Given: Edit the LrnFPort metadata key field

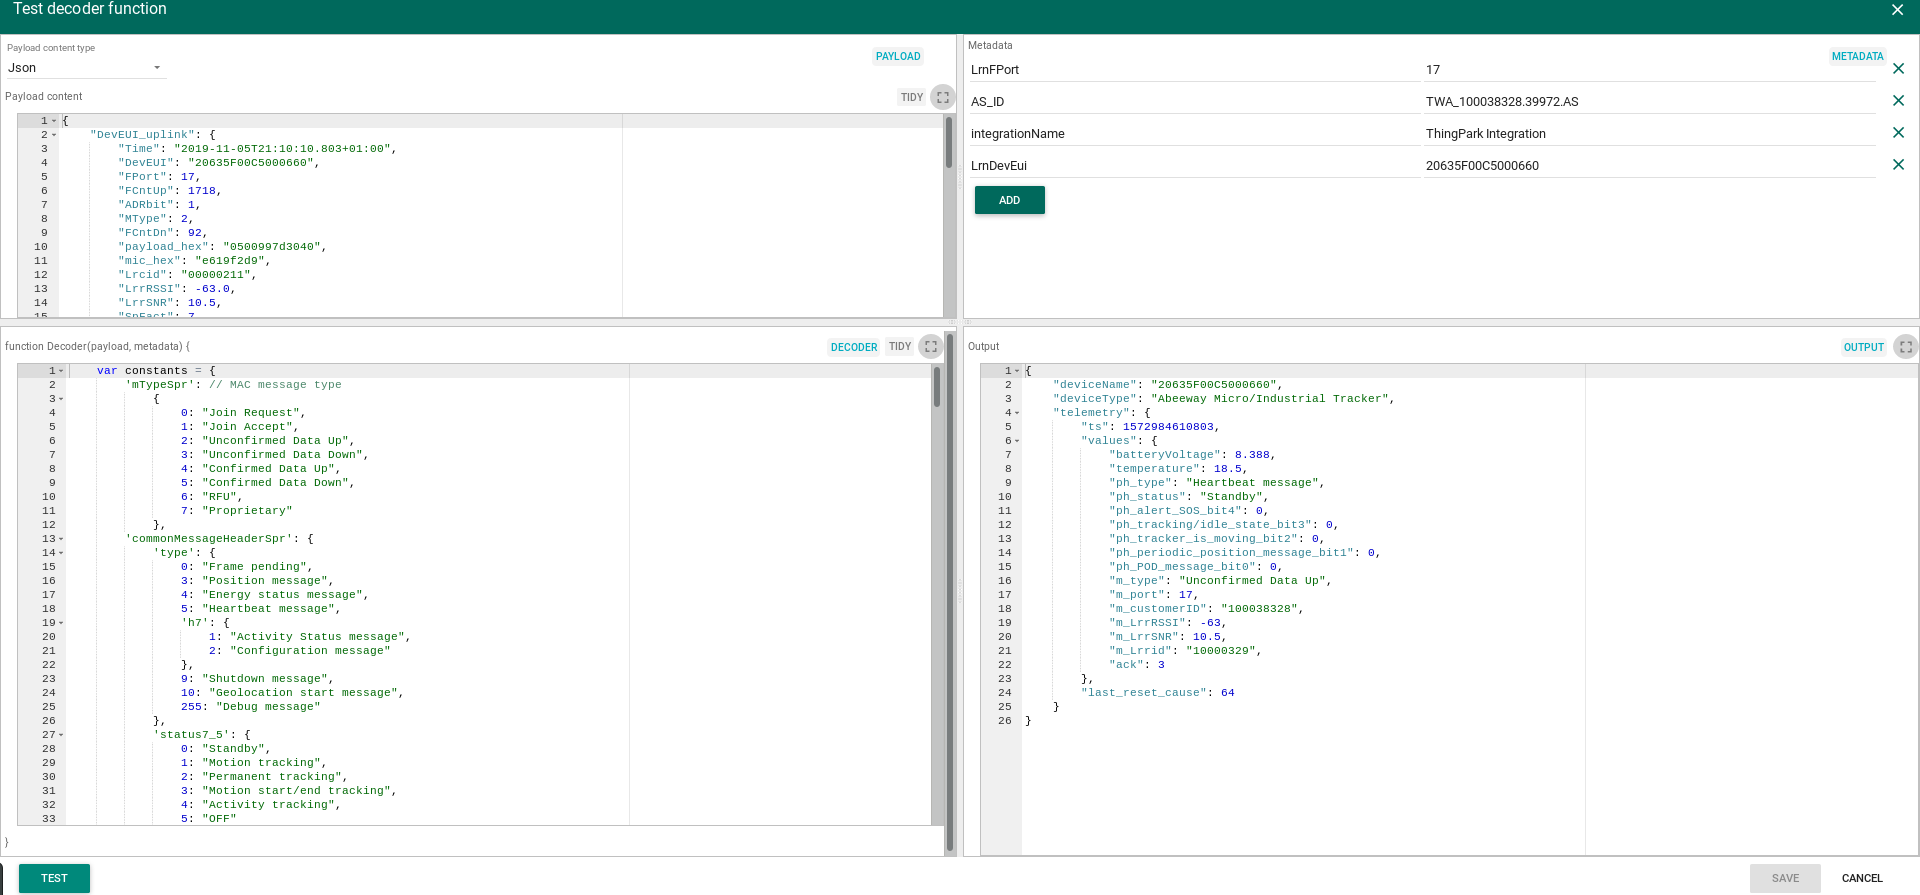Looking at the screenshot, I should [x=1193, y=69].
